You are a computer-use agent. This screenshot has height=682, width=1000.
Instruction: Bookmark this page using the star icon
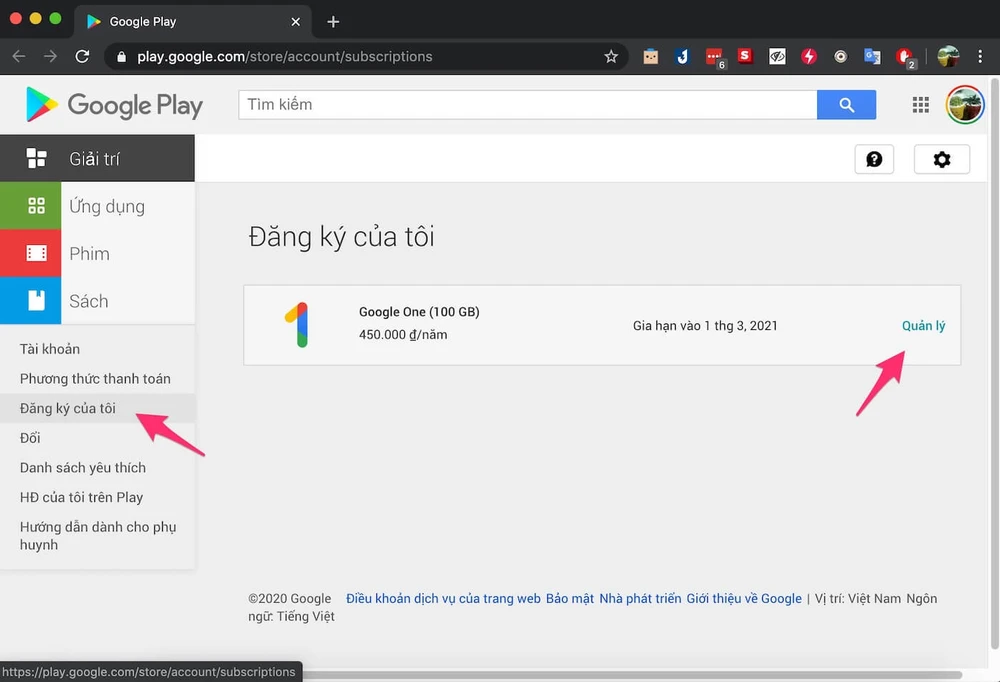(x=611, y=57)
